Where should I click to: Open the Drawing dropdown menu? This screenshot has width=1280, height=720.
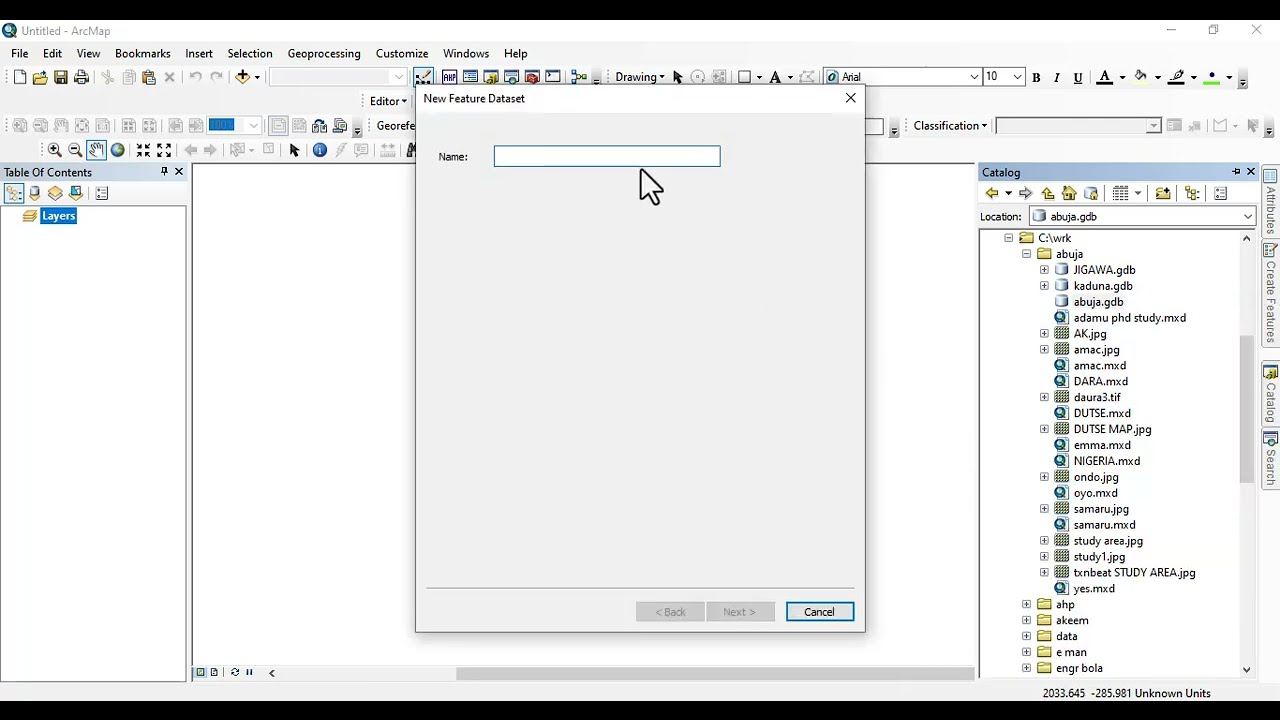pos(640,77)
